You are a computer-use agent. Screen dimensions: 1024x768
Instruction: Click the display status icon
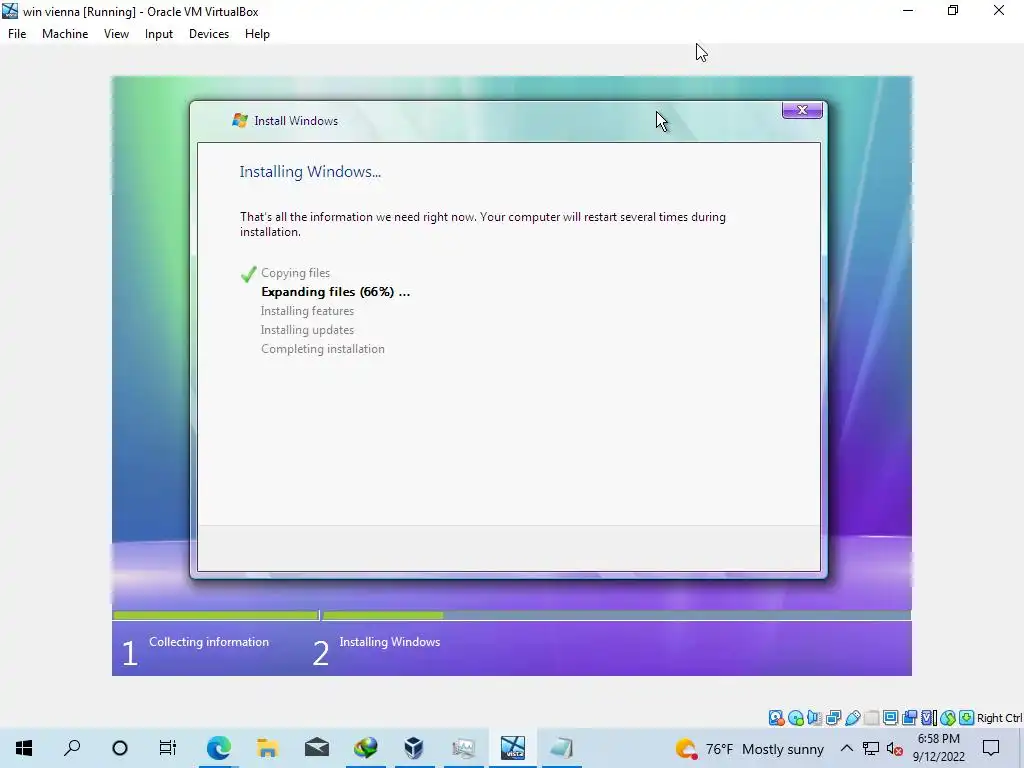click(x=890, y=718)
